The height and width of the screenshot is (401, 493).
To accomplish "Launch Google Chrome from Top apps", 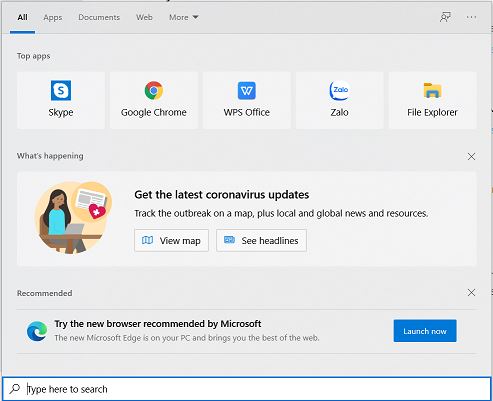I will point(154,100).
